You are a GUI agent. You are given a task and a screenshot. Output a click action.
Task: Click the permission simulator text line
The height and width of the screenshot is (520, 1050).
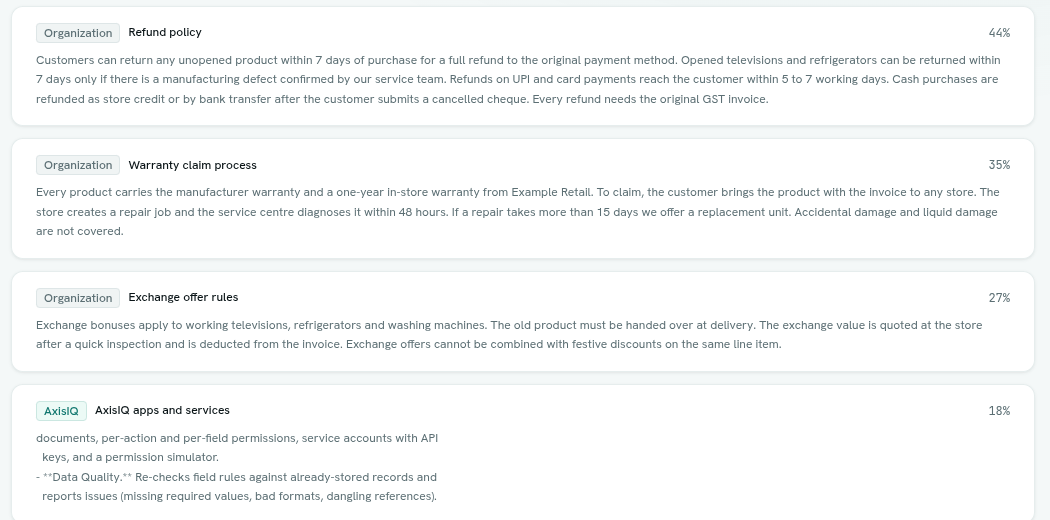coord(130,457)
